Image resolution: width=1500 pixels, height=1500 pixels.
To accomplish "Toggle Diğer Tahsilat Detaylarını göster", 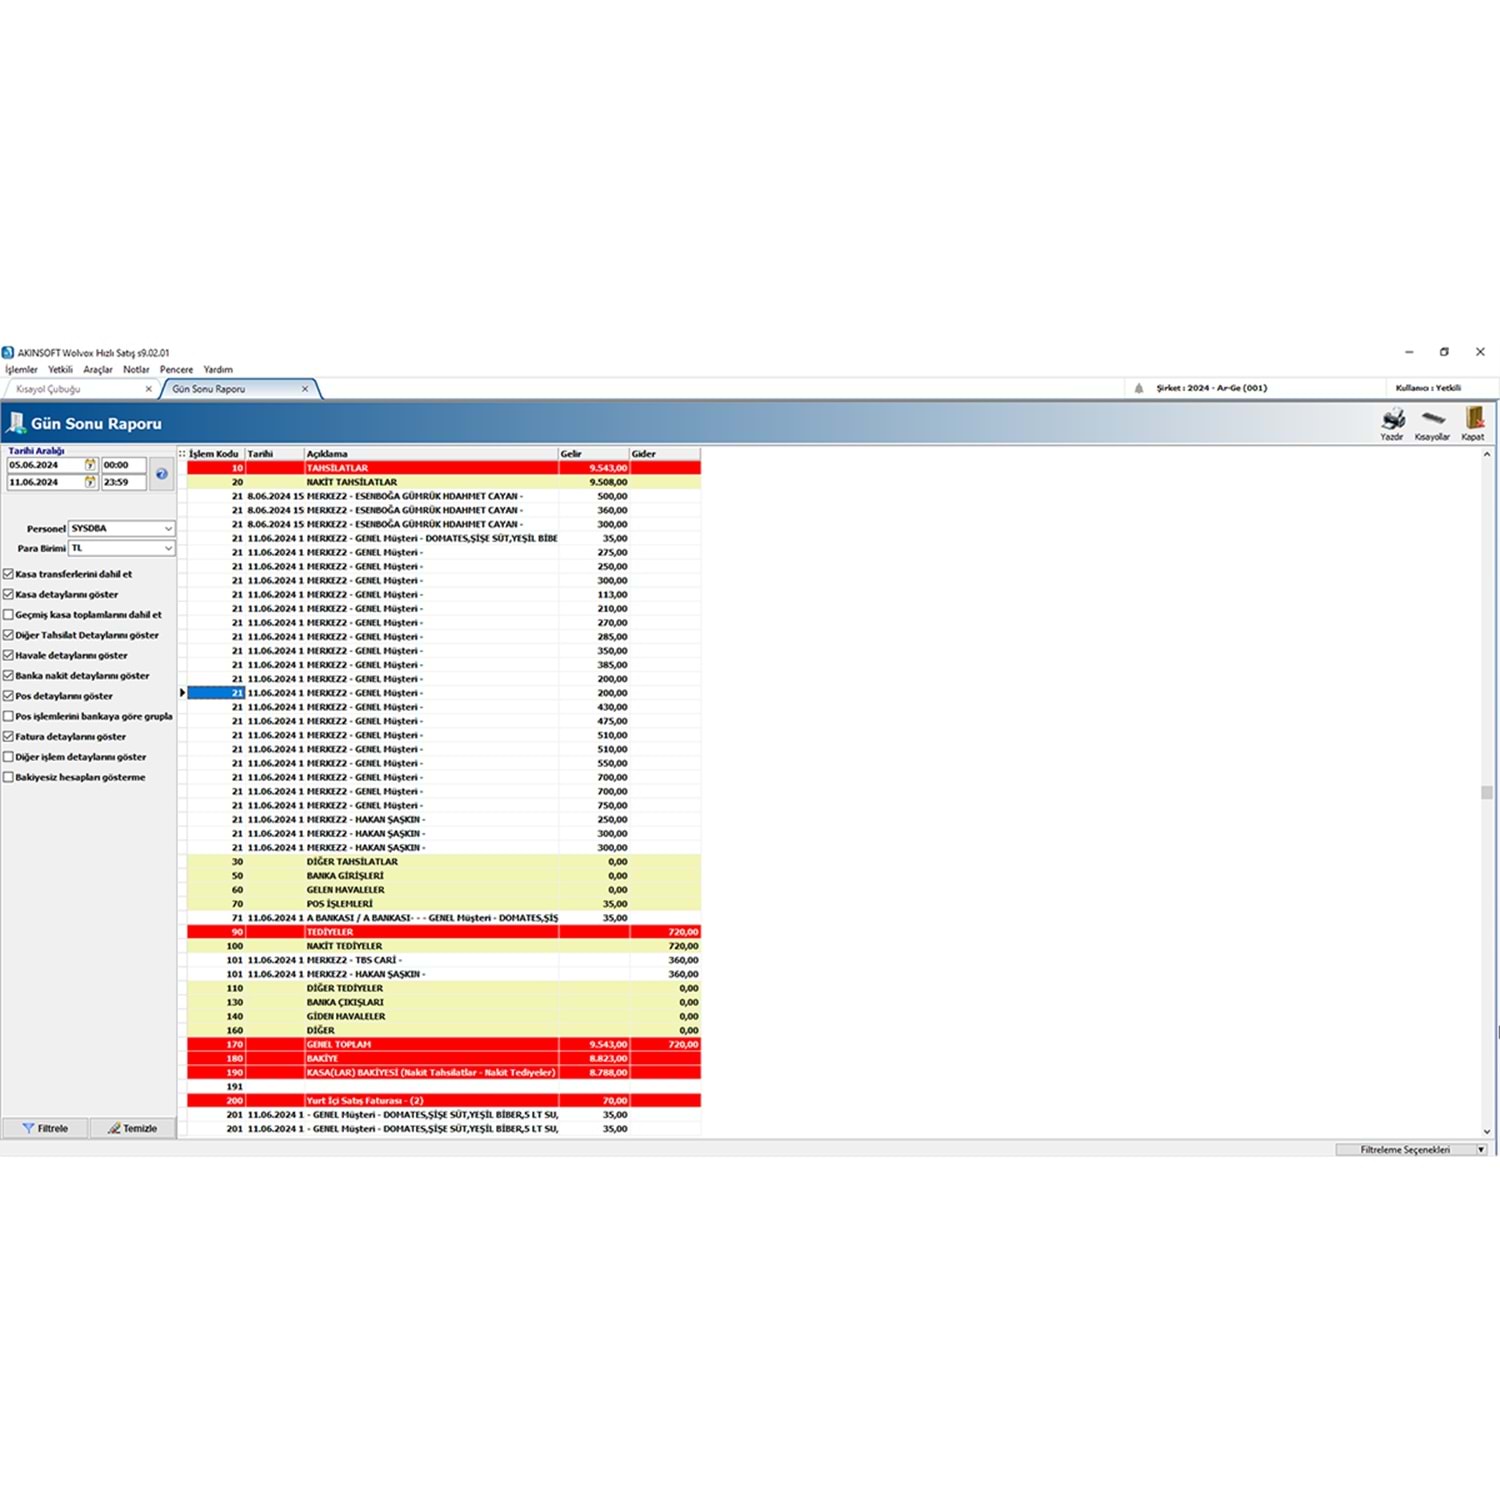I will pyautogui.click(x=8, y=635).
